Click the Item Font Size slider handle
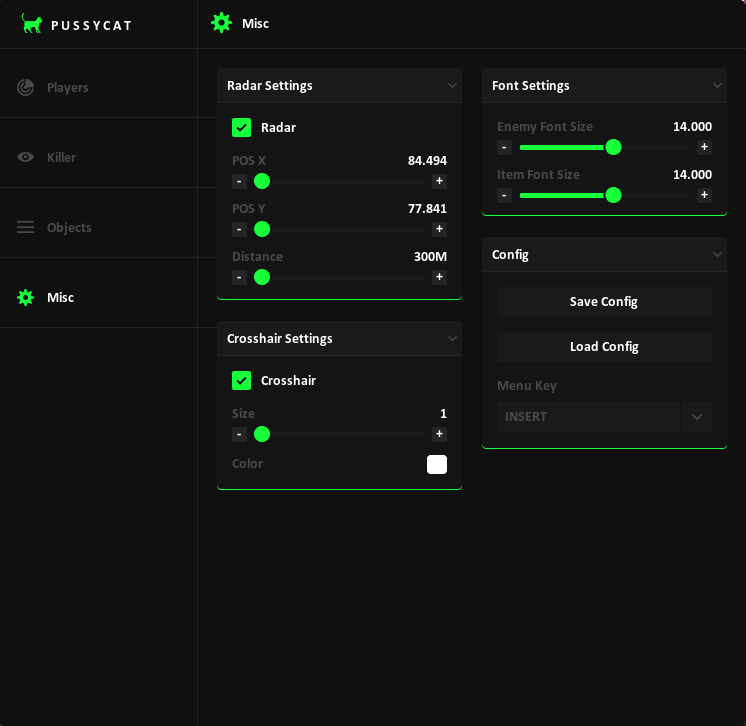 click(614, 195)
